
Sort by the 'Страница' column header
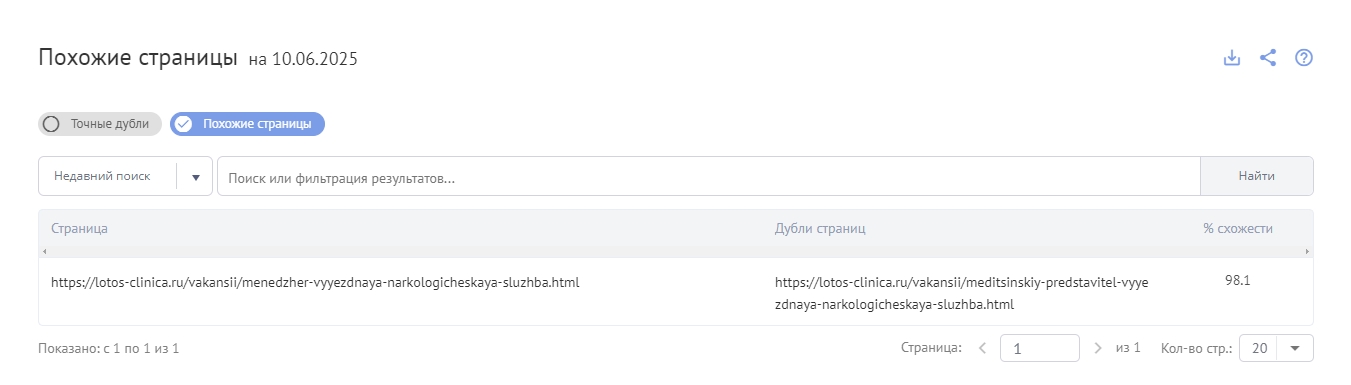[80, 229]
